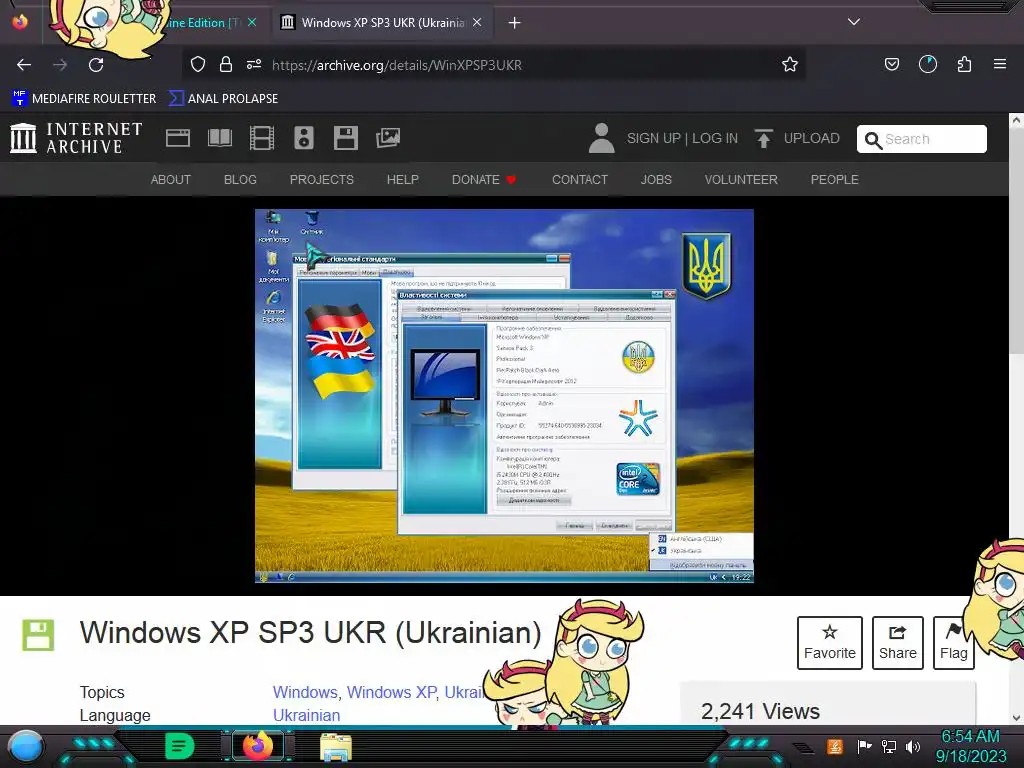Click the Windows XP screenshot preview image
The width and height of the screenshot is (1024, 768).
pyautogui.click(x=504, y=396)
